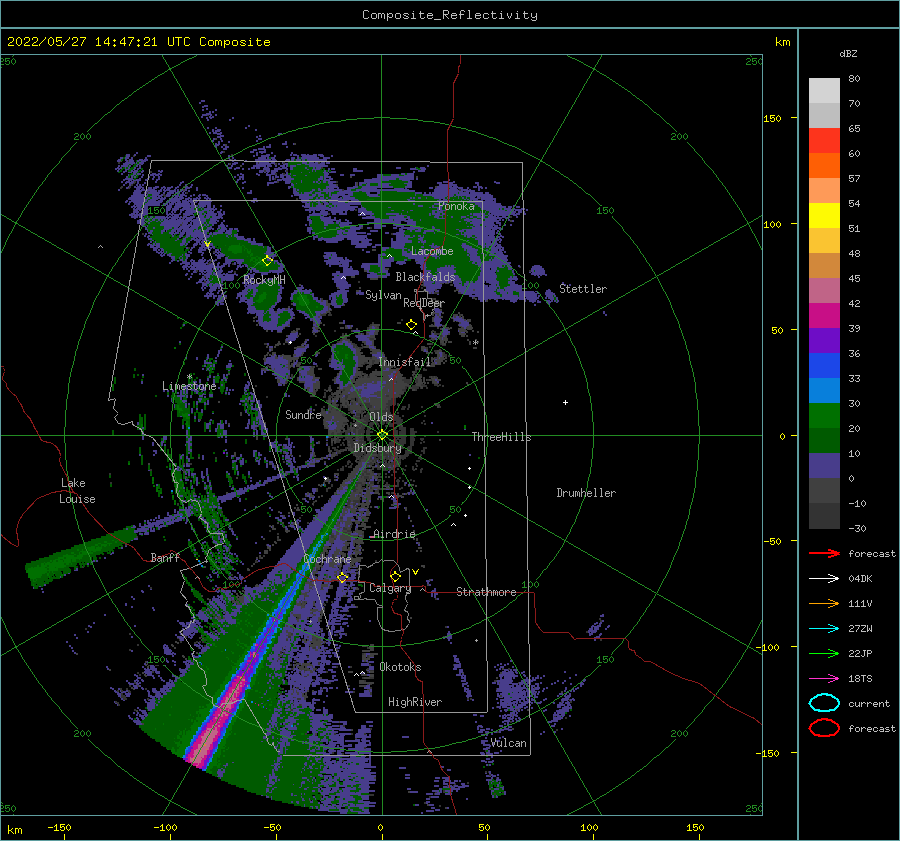Viewport: 900px width, 841px height.
Task: Click the white cross marker west of Drumheller area
Action: coord(565,402)
